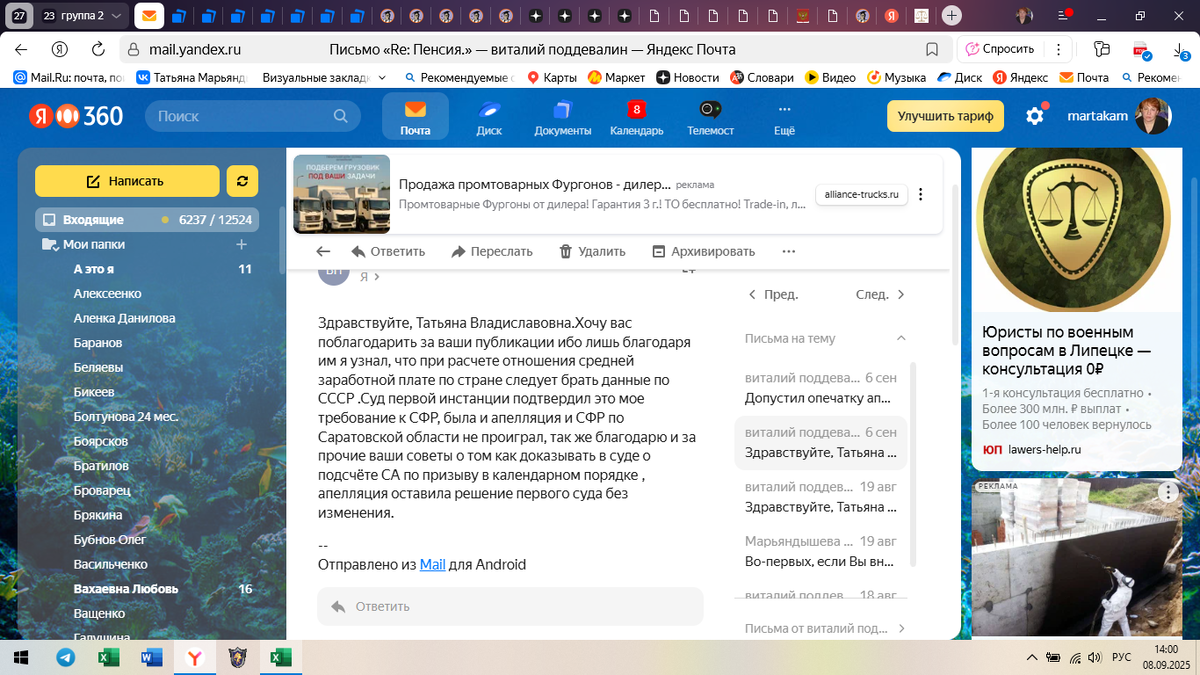
Task: Open Яндекс Диск in the top navigation
Action: pyautogui.click(x=489, y=117)
